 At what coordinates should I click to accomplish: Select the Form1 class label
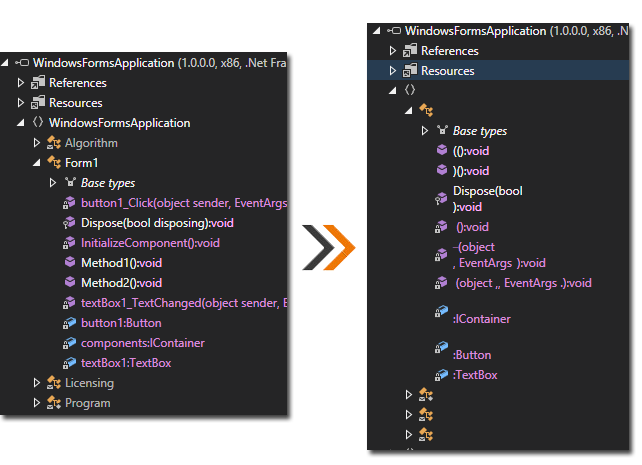pyautogui.click(x=81, y=163)
